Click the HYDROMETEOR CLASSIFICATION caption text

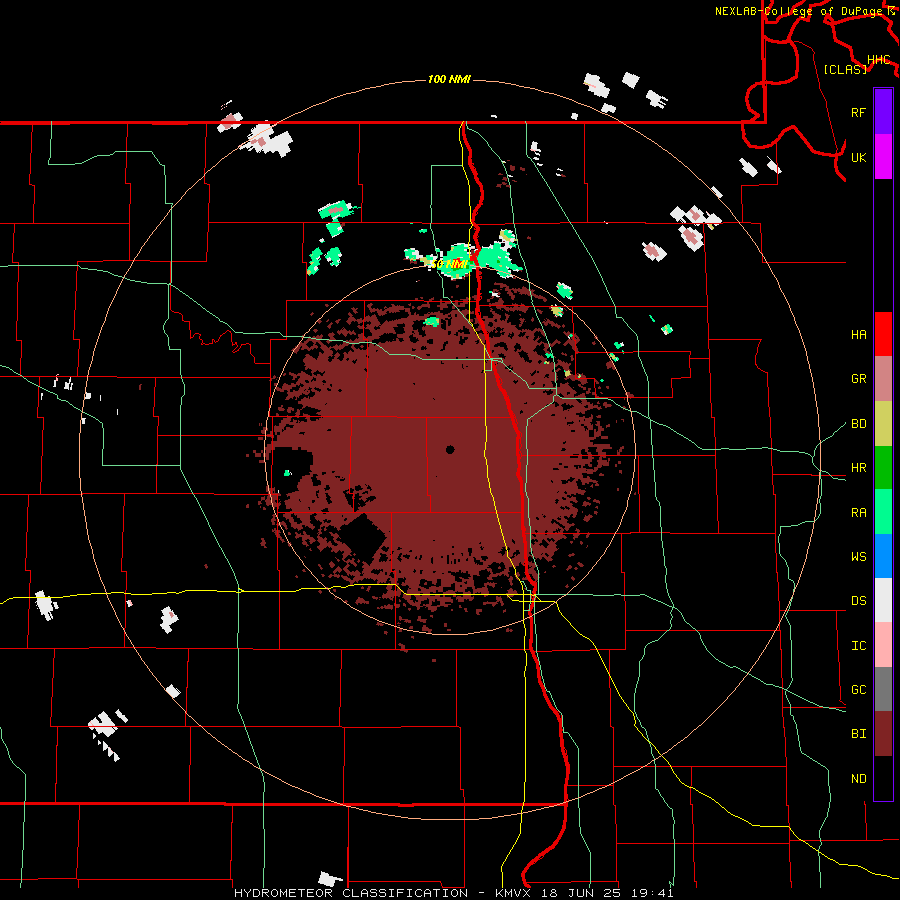[351, 893]
